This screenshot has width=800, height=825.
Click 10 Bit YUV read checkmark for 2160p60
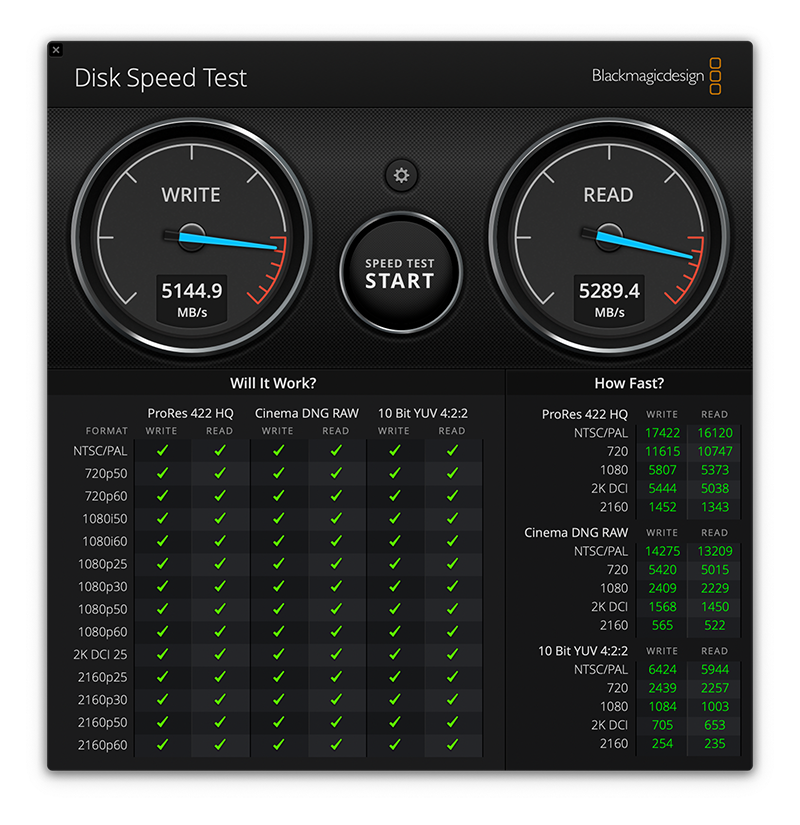(x=452, y=745)
